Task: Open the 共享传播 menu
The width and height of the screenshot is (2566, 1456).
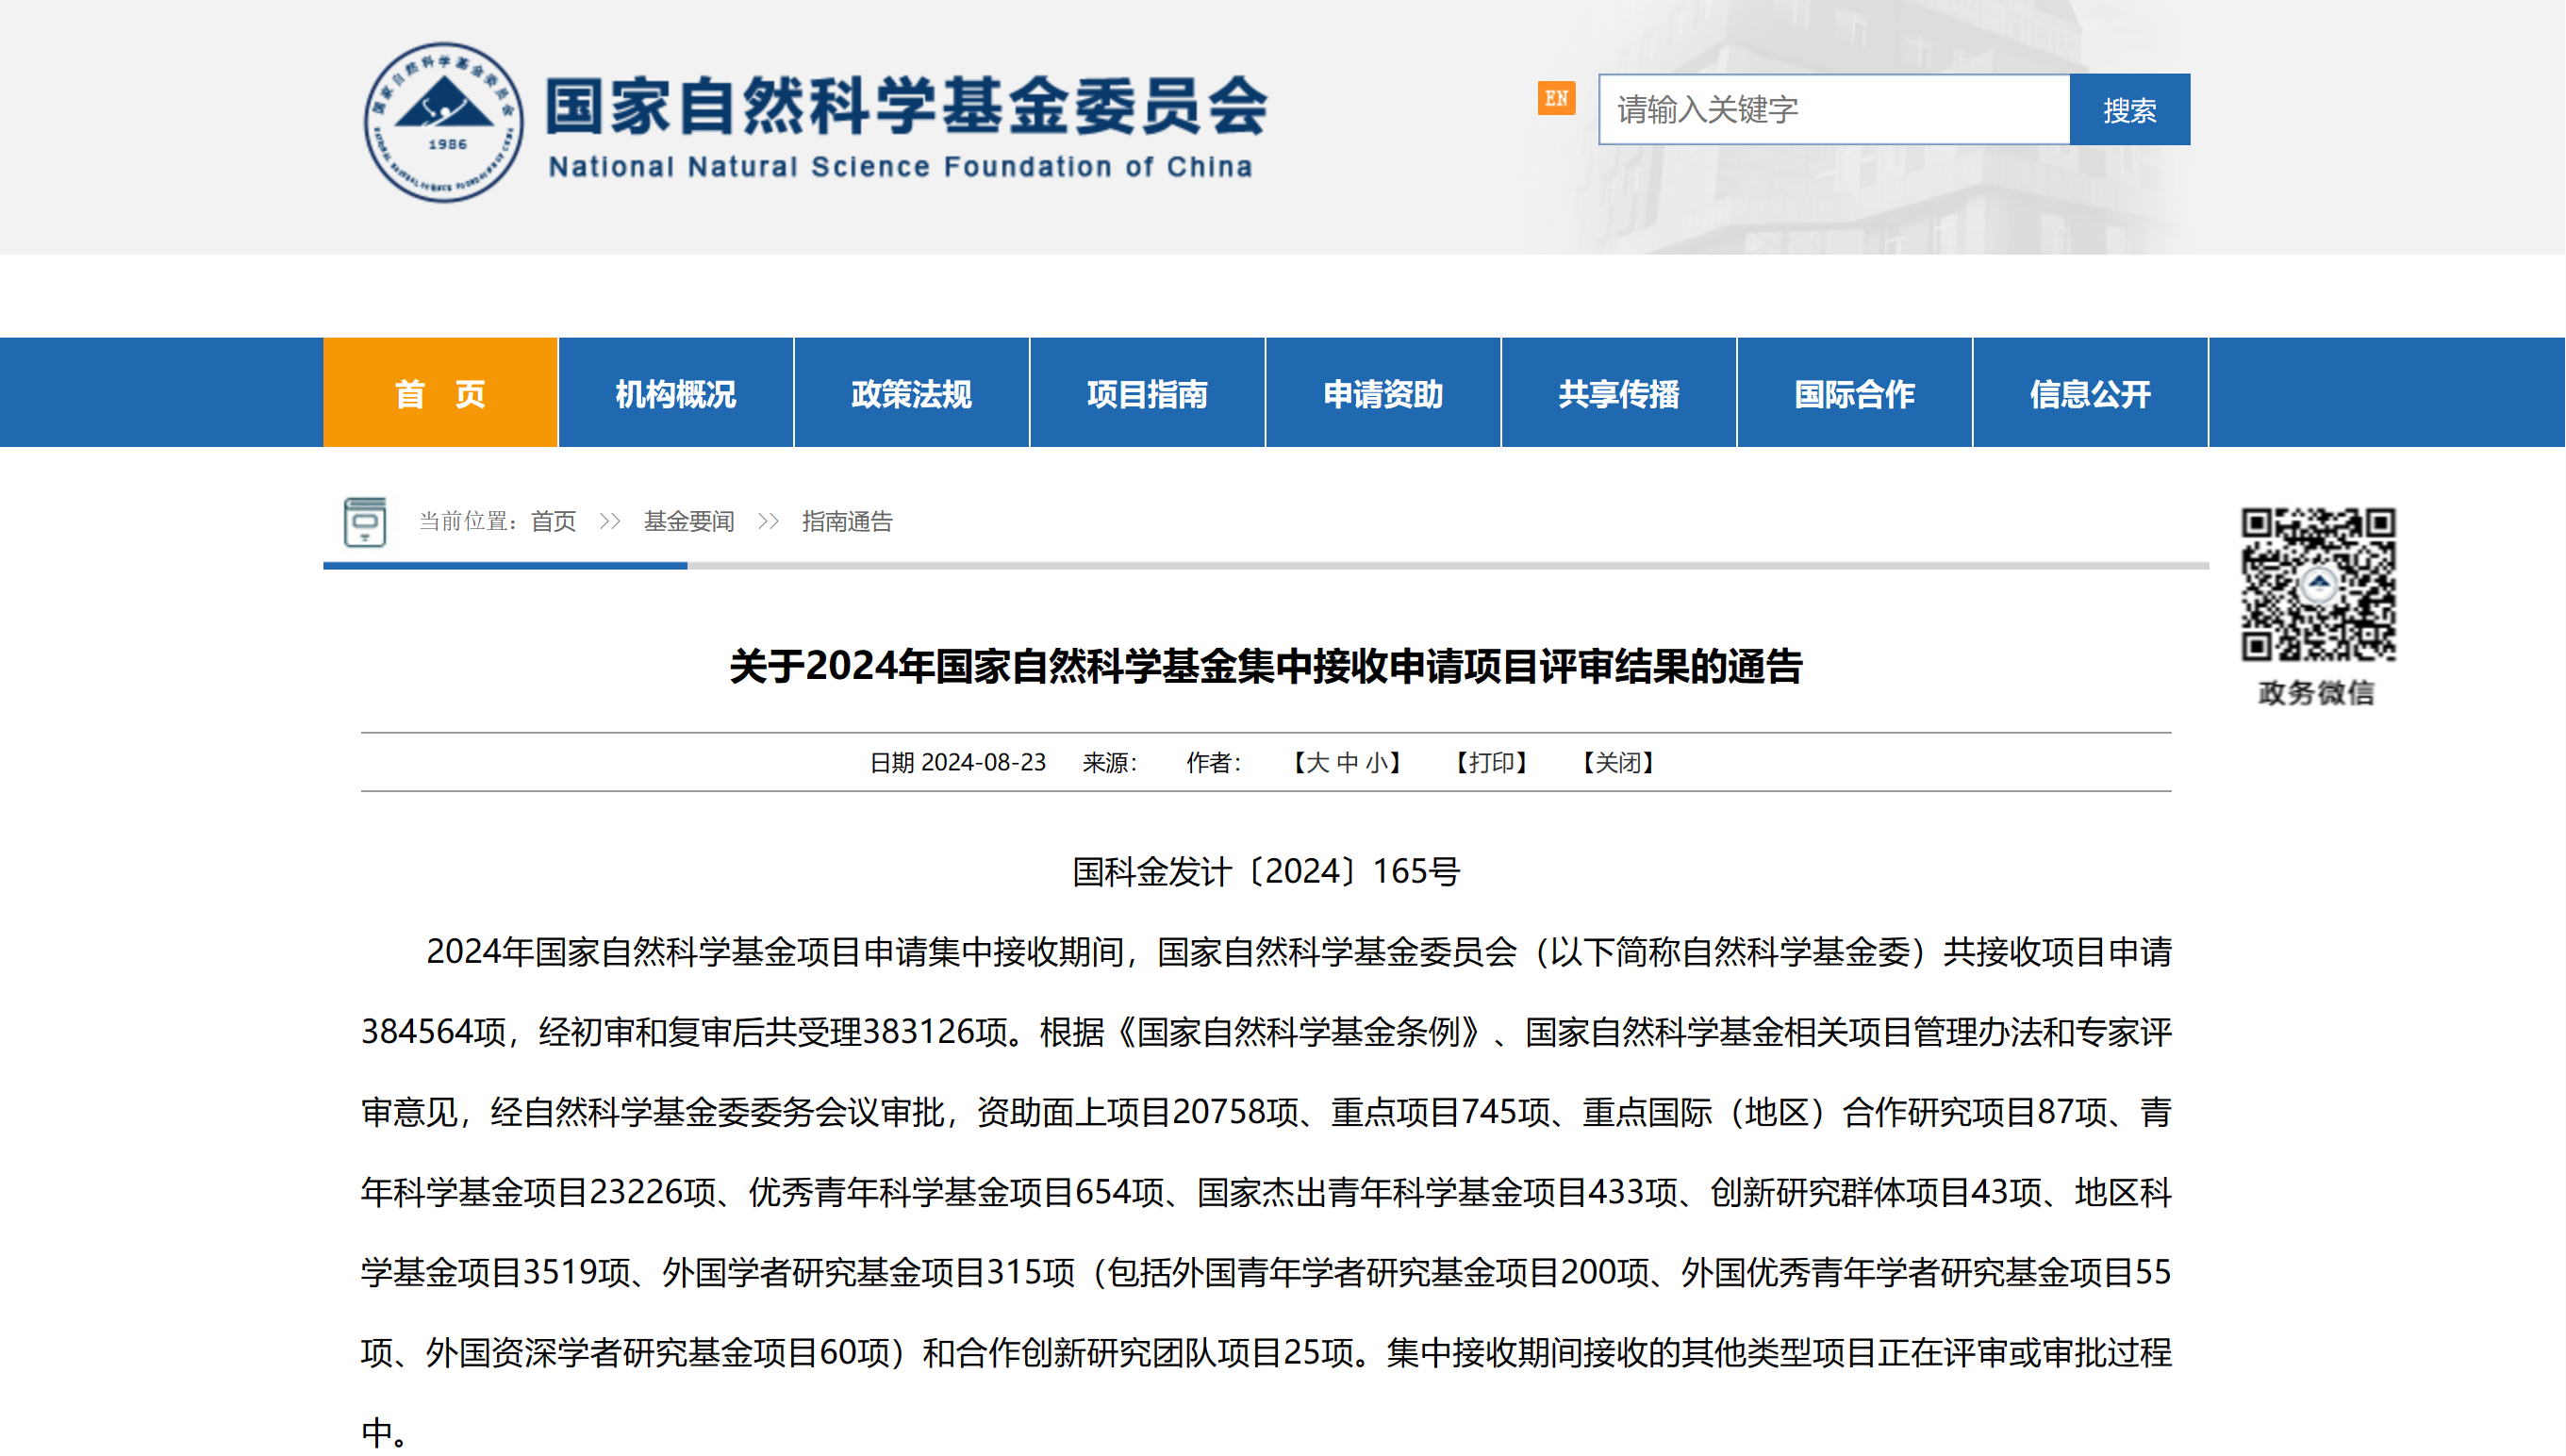Action: click(x=1618, y=393)
